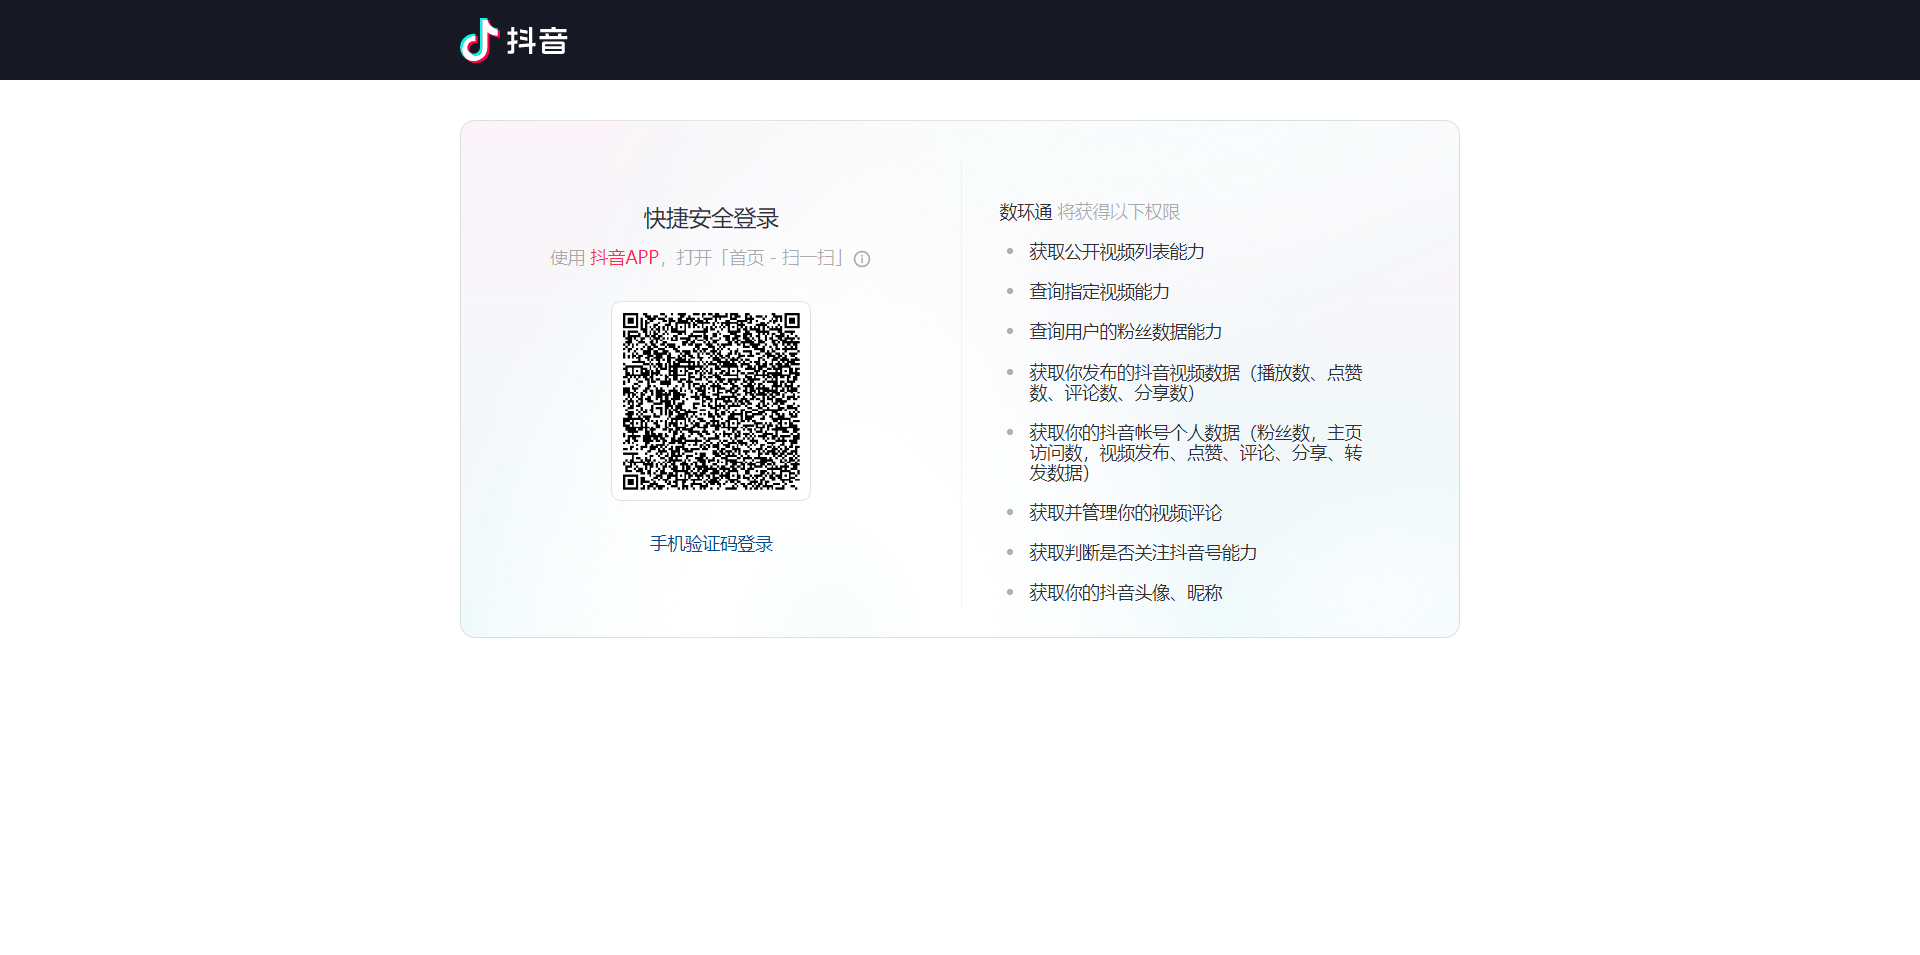Viewport: 1920px width, 955px height.
Task: Click the bullet before 获取你的抖音头像、昵称
Action: tap(1010, 593)
